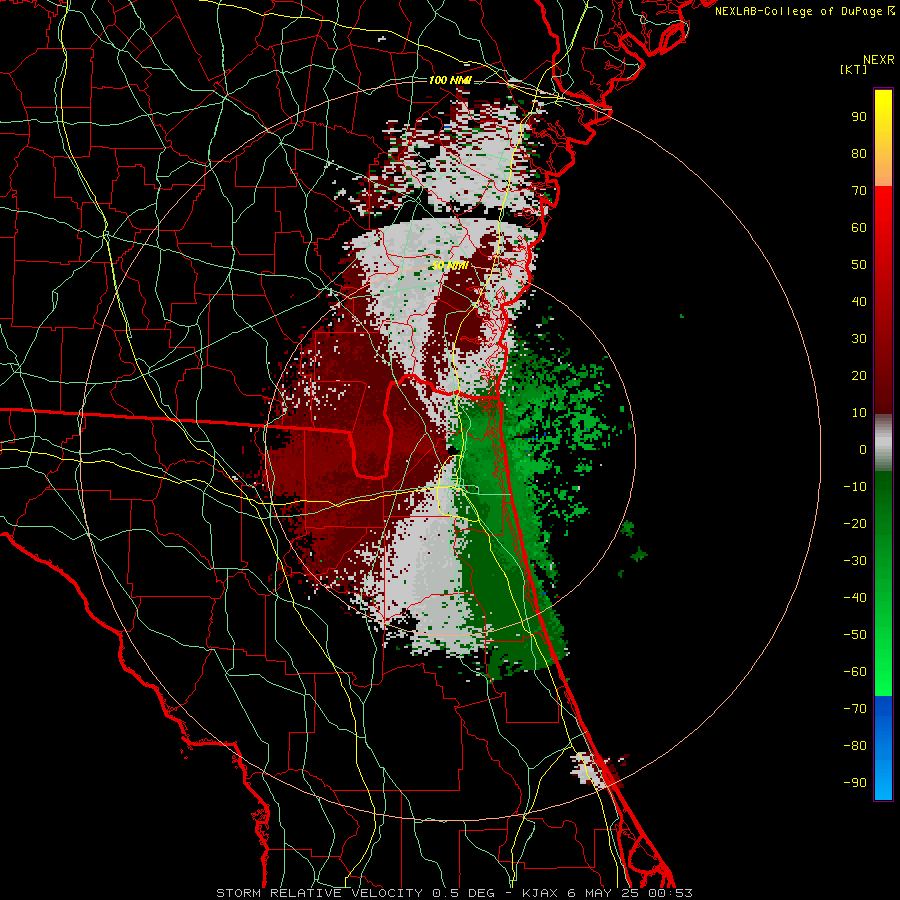Click the -10 knot scale label
900x900 pixels.
855,487
